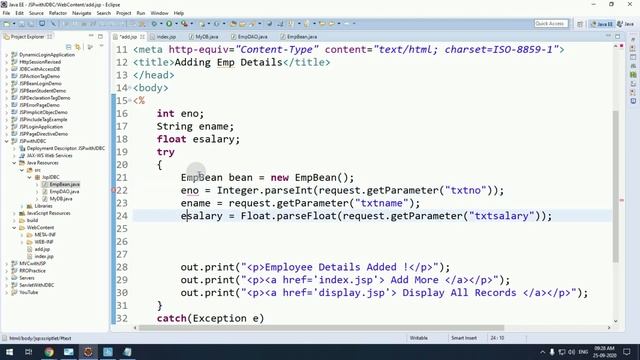The width and height of the screenshot is (640, 360).
Task: Maximize the editor area
Action: coord(618,36)
